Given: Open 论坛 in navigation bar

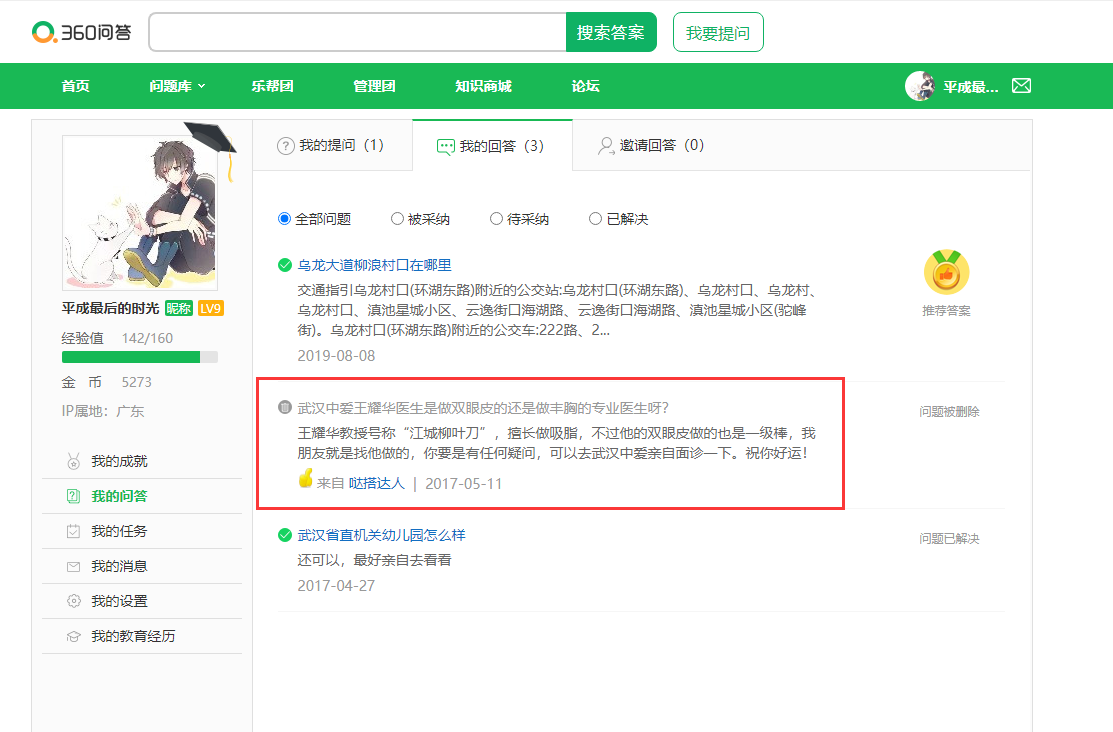Looking at the screenshot, I should [586, 86].
